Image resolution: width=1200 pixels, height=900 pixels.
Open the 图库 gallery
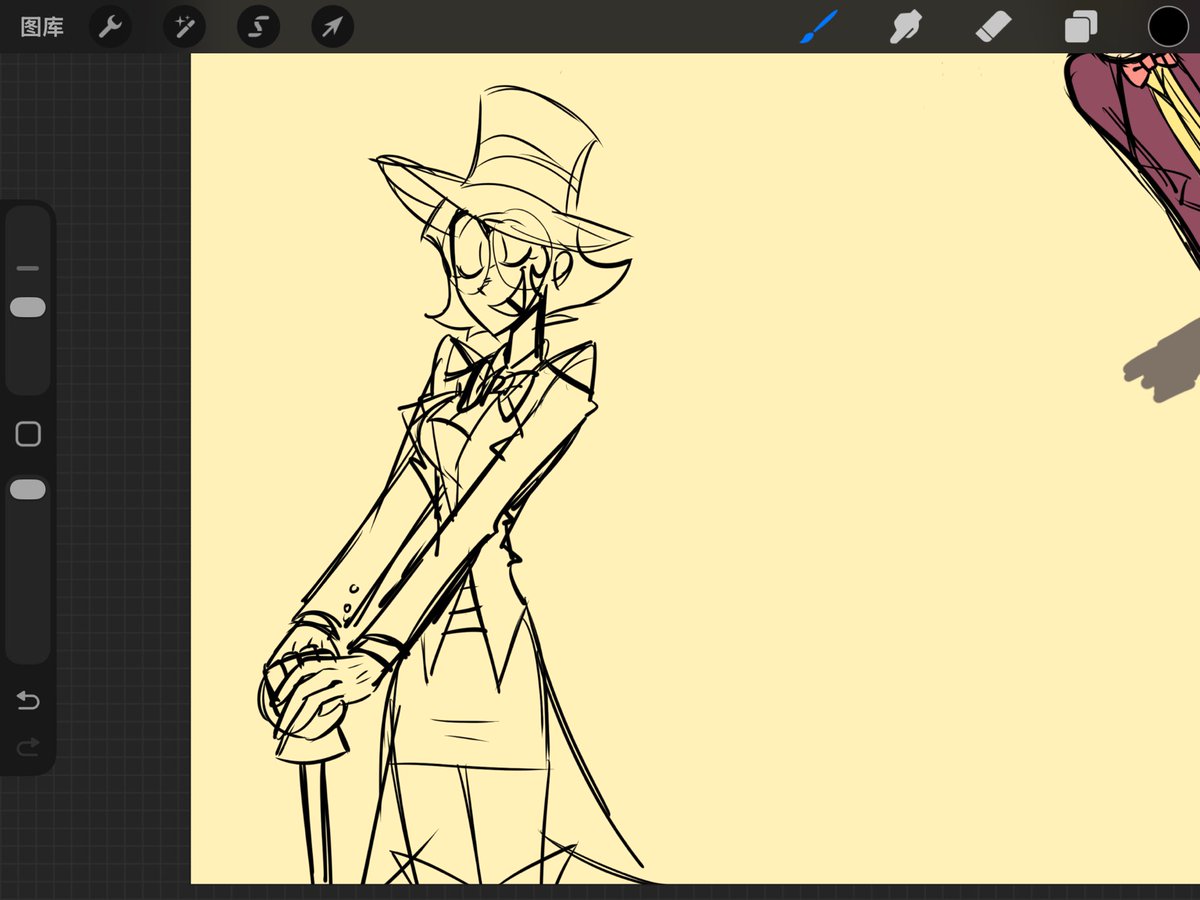[x=42, y=27]
